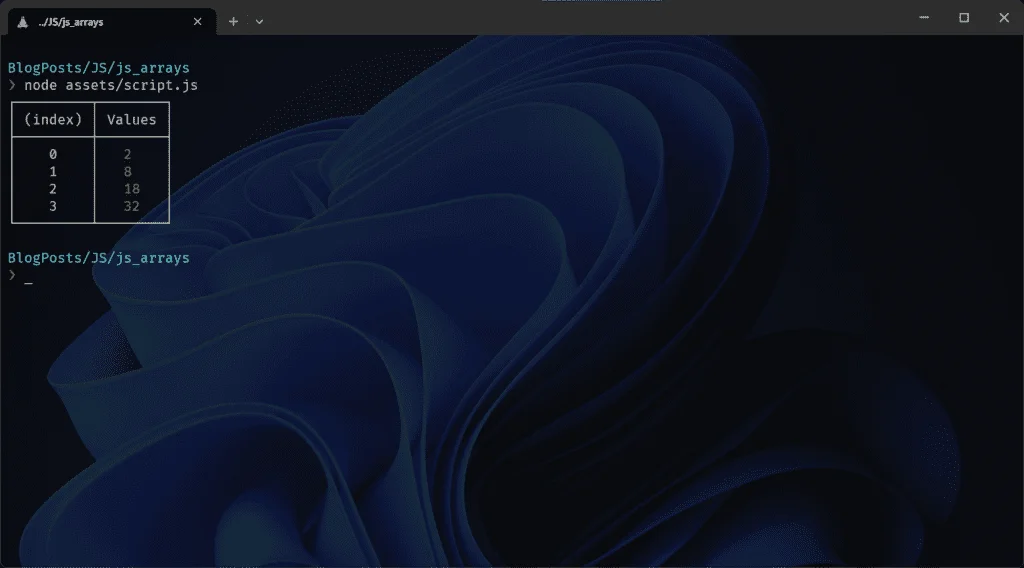Click the node assets/script.js command text

111,86
